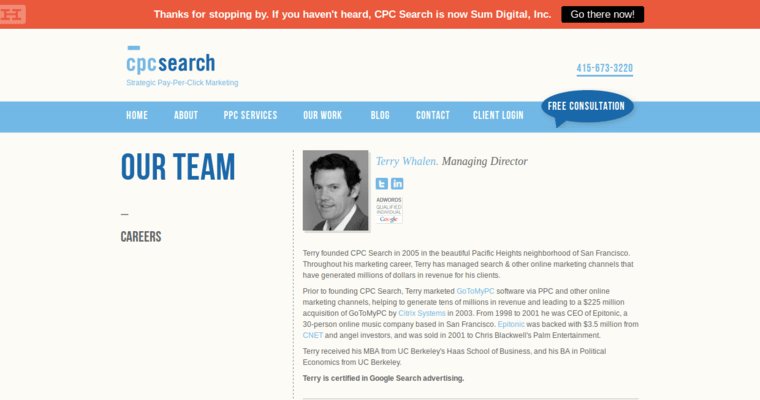Open the CNET link in the bio
Viewport: 760px width, 400px height.
coord(313,336)
